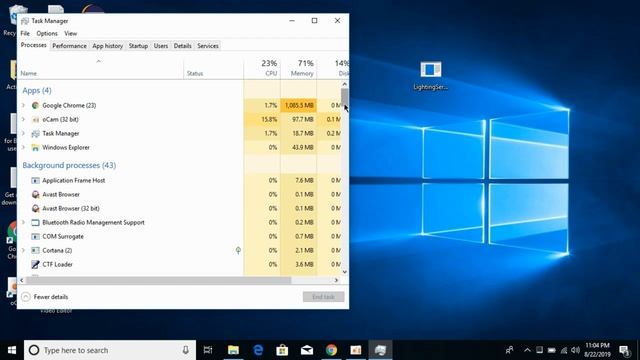Open Google Chrome from the taskbar
This screenshot has height=360, width=640.
point(331,350)
